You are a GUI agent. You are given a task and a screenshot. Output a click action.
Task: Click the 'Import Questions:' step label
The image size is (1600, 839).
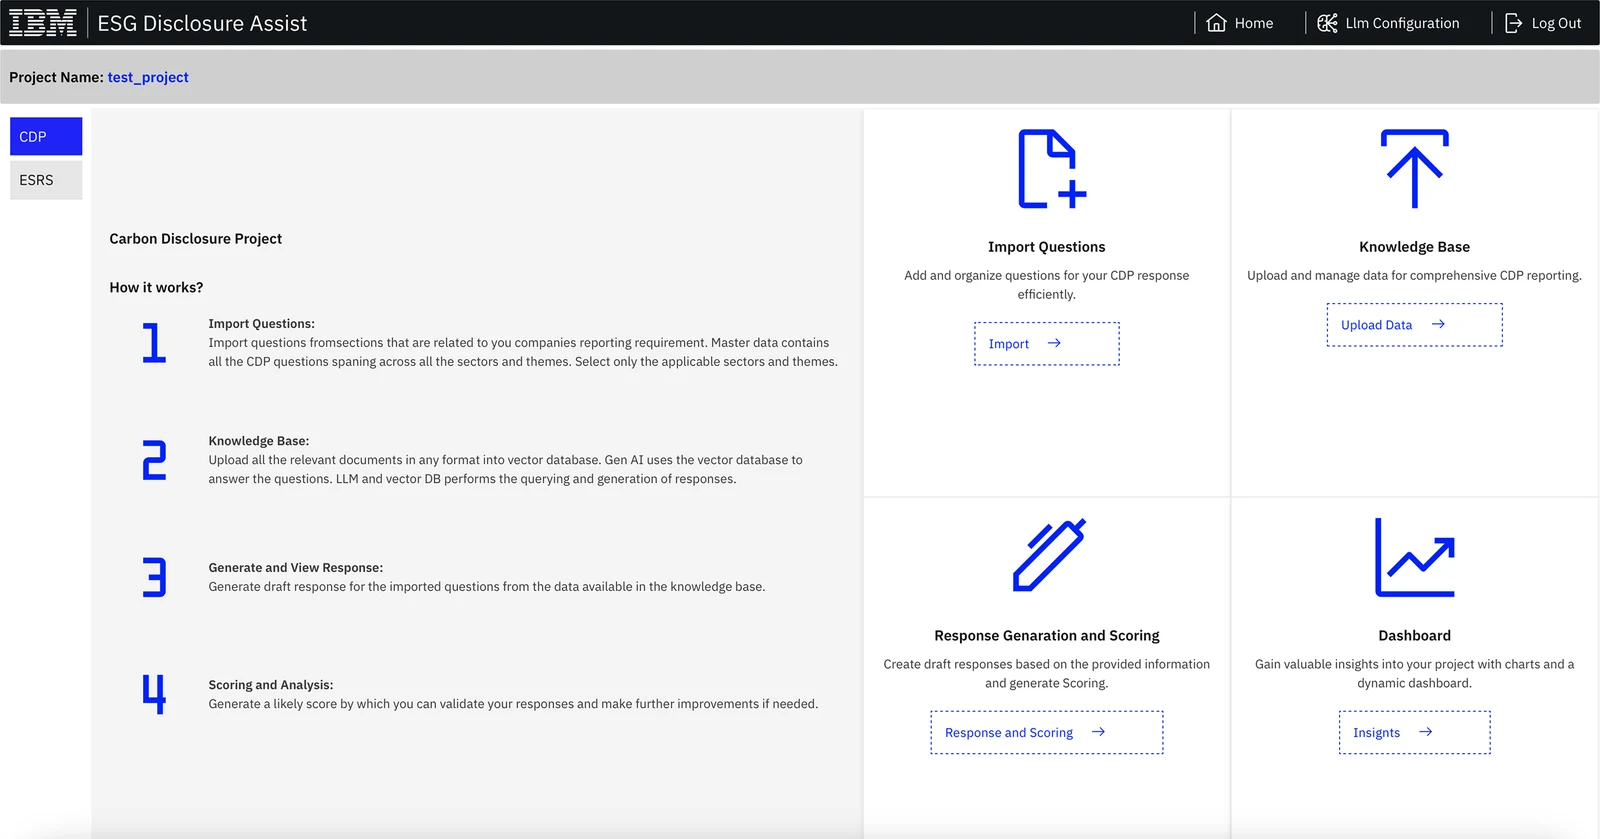pos(261,323)
